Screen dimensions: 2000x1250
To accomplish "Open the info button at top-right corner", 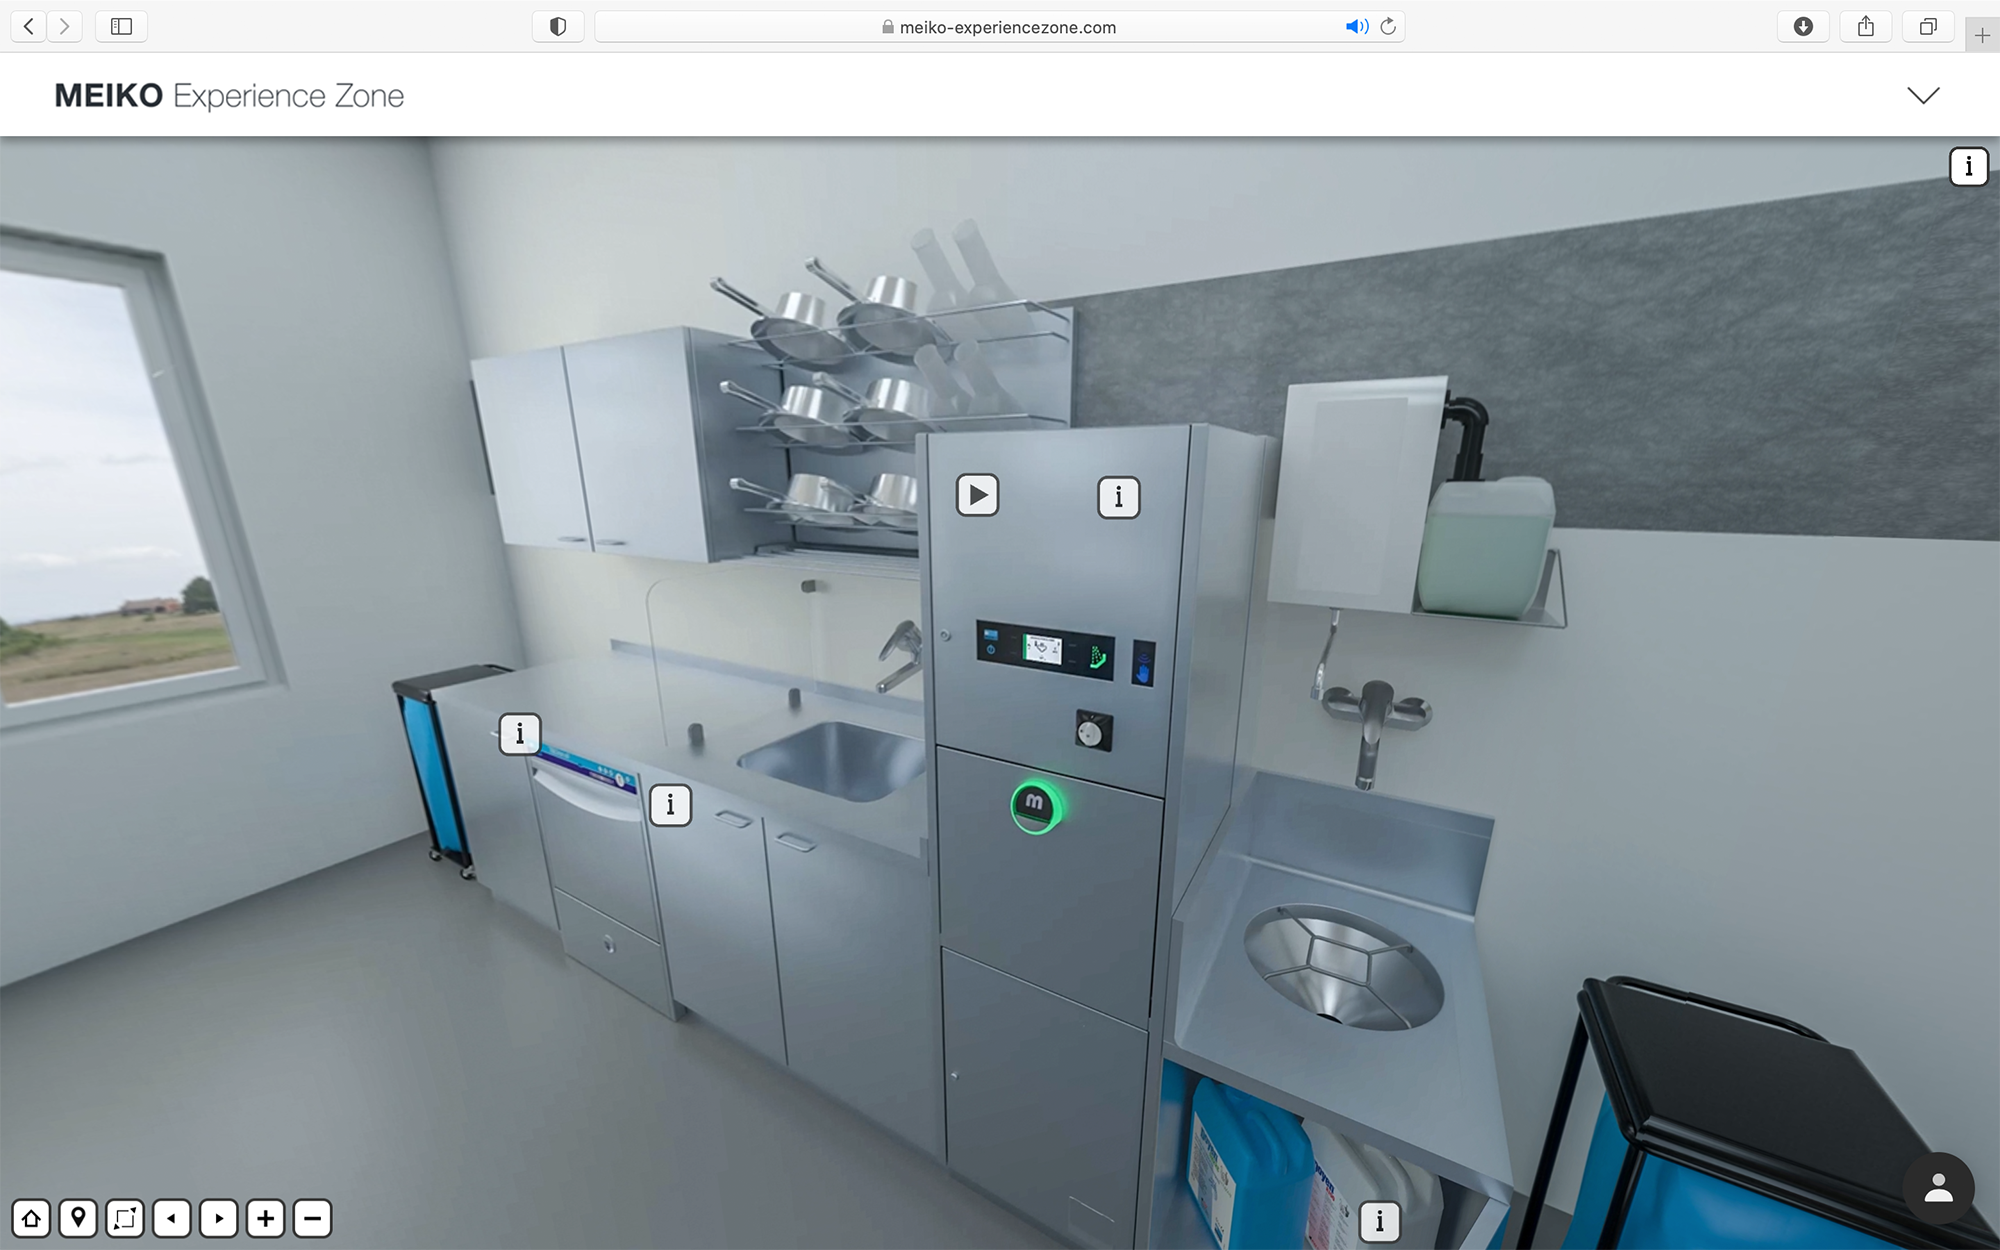I will [x=1969, y=166].
